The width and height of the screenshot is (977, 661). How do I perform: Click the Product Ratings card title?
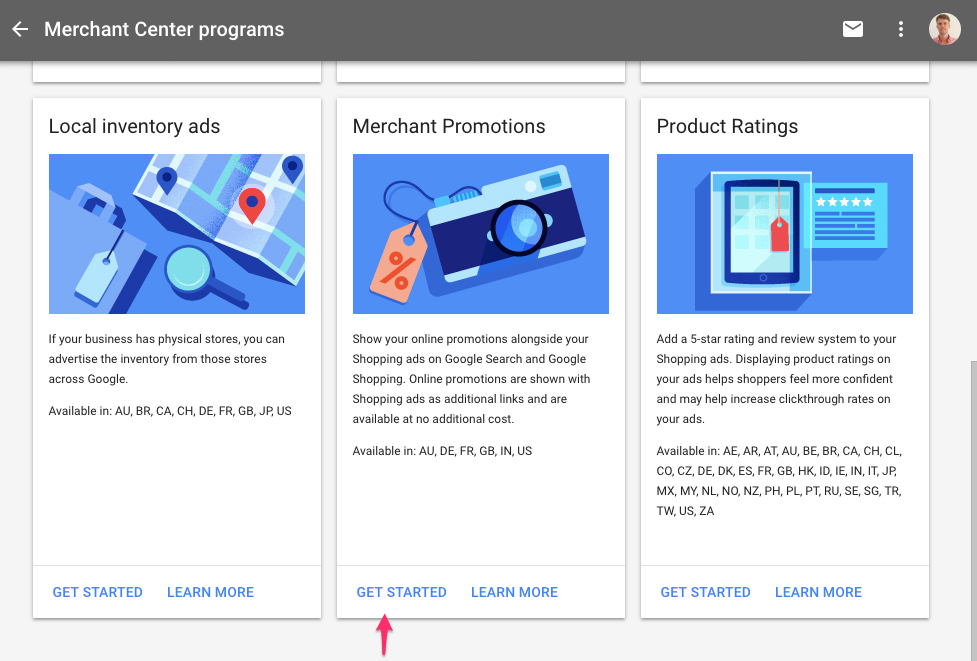727,126
